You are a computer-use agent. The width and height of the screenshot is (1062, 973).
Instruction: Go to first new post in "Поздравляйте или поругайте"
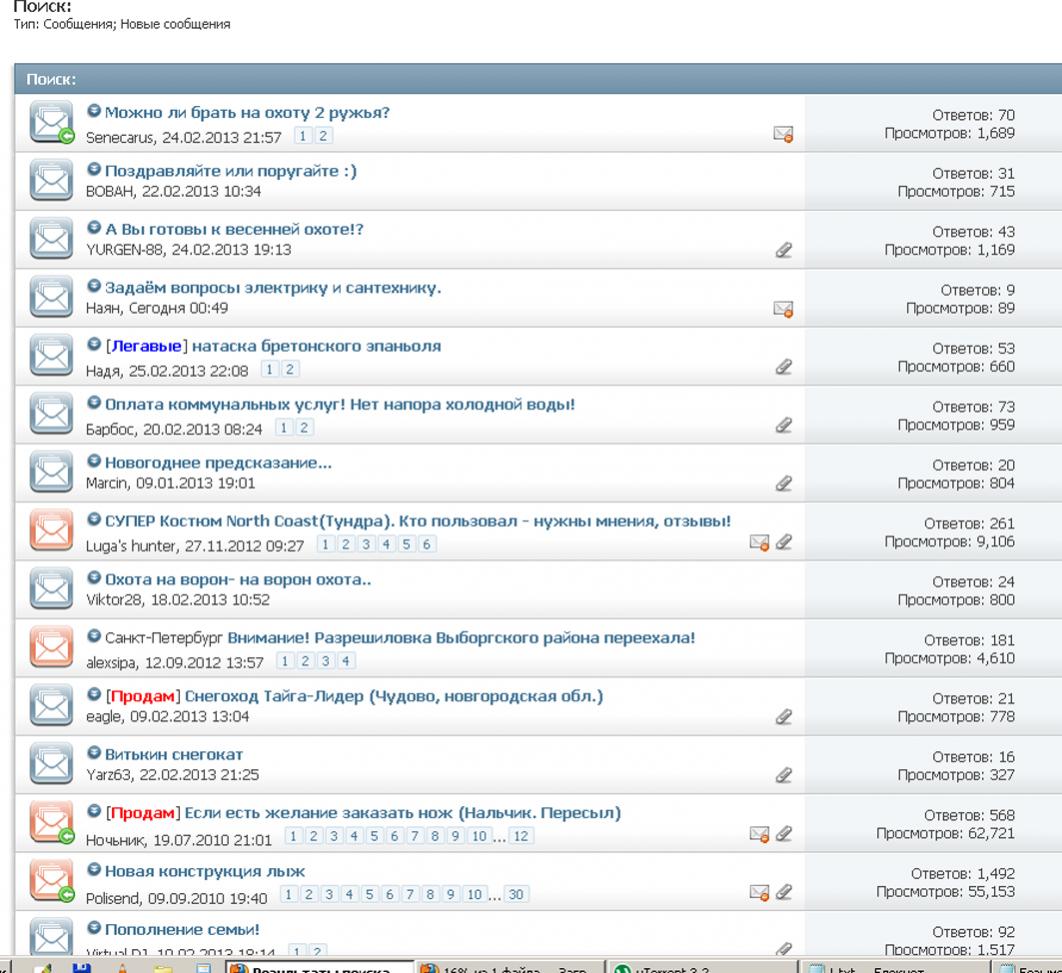point(94,171)
